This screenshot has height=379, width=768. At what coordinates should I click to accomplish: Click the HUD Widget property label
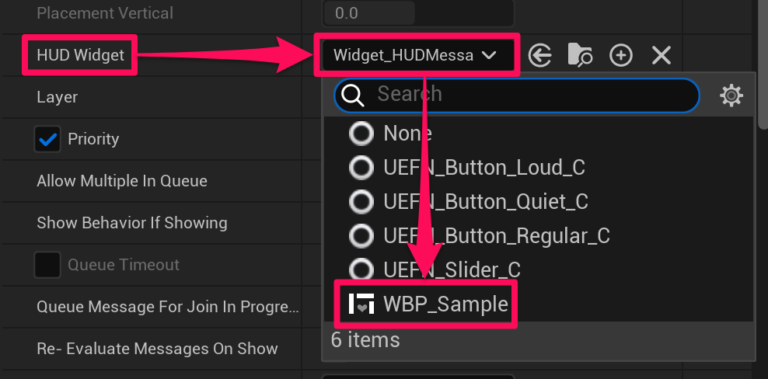pyautogui.click(x=80, y=55)
